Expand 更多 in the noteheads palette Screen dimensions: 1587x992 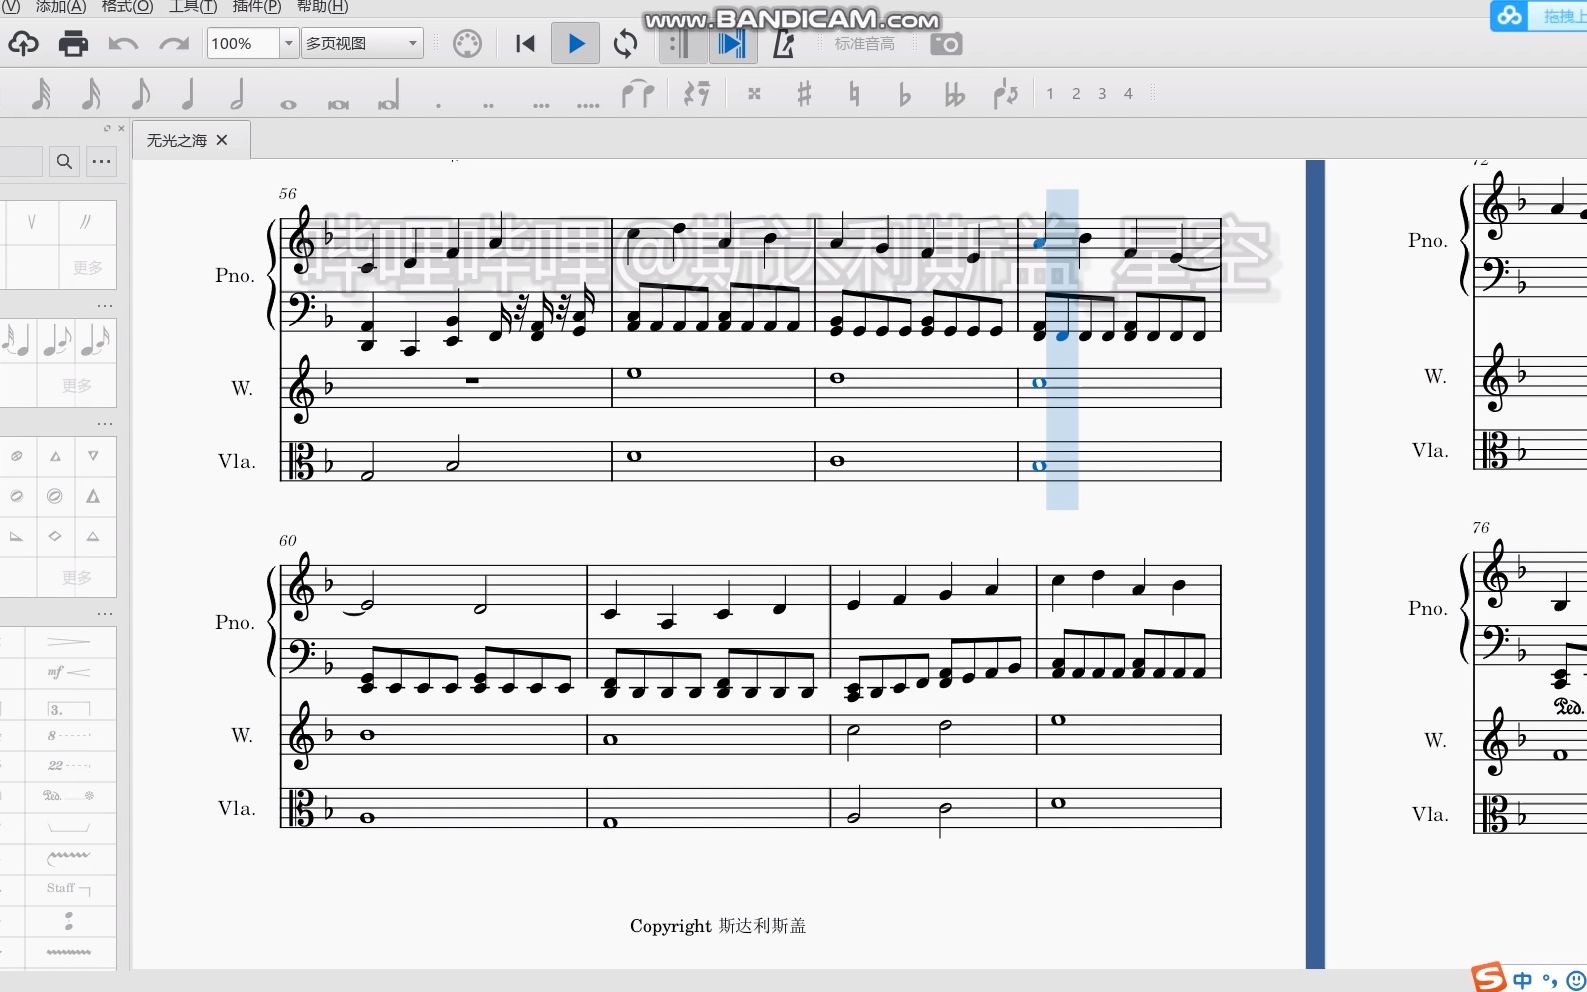pyautogui.click(x=76, y=577)
